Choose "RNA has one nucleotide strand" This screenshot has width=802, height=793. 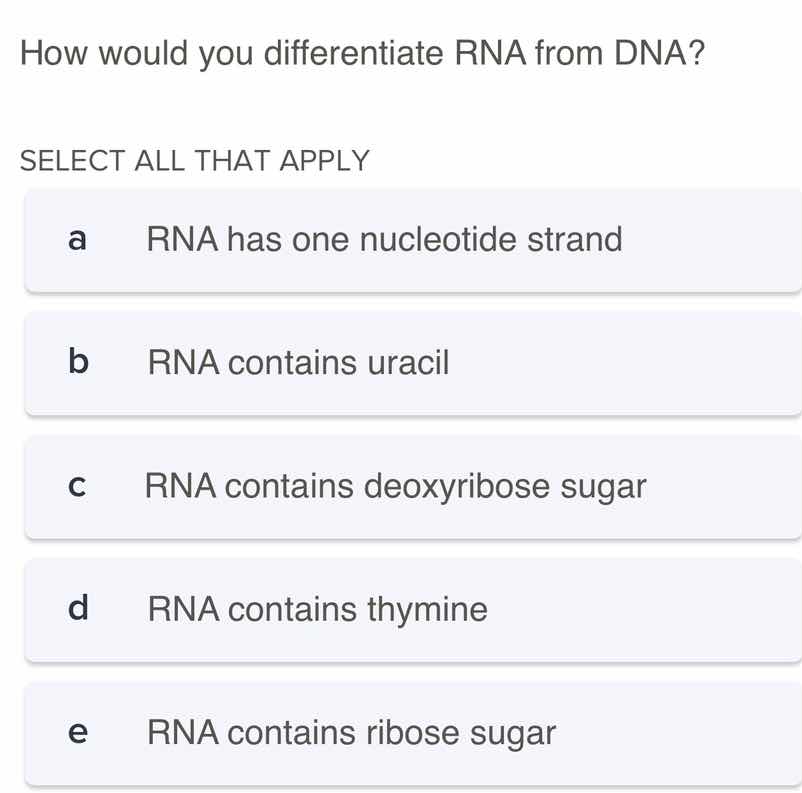pyautogui.click(x=385, y=238)
